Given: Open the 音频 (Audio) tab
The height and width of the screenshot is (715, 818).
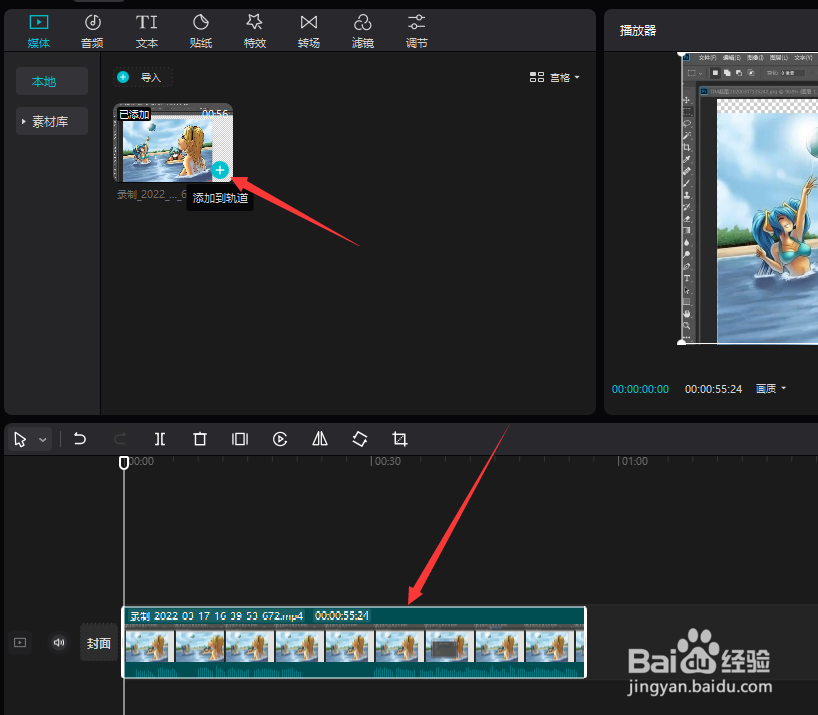Looking at the screenshot, I should 92,32.
